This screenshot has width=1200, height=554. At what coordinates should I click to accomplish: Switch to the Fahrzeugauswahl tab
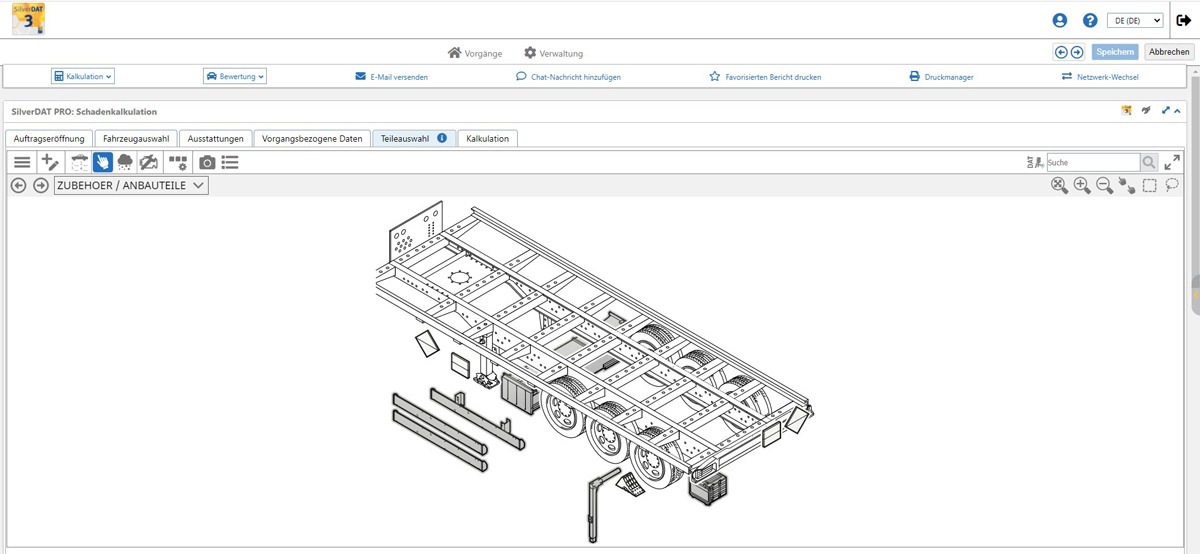[x=137, y=139]
